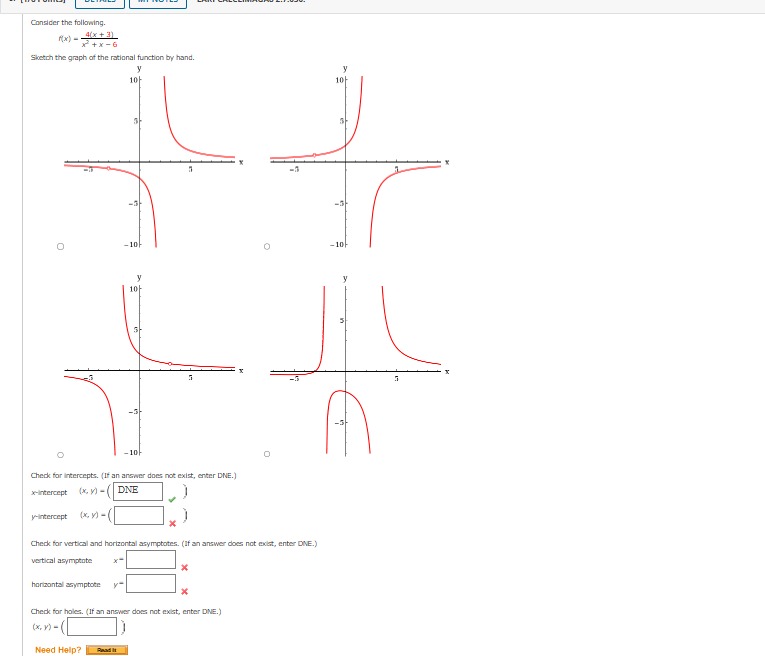The height and width of the screenshot is (656, 765).
Task: Click the x-intercept field containing DNE
Action: click(138, 491)
